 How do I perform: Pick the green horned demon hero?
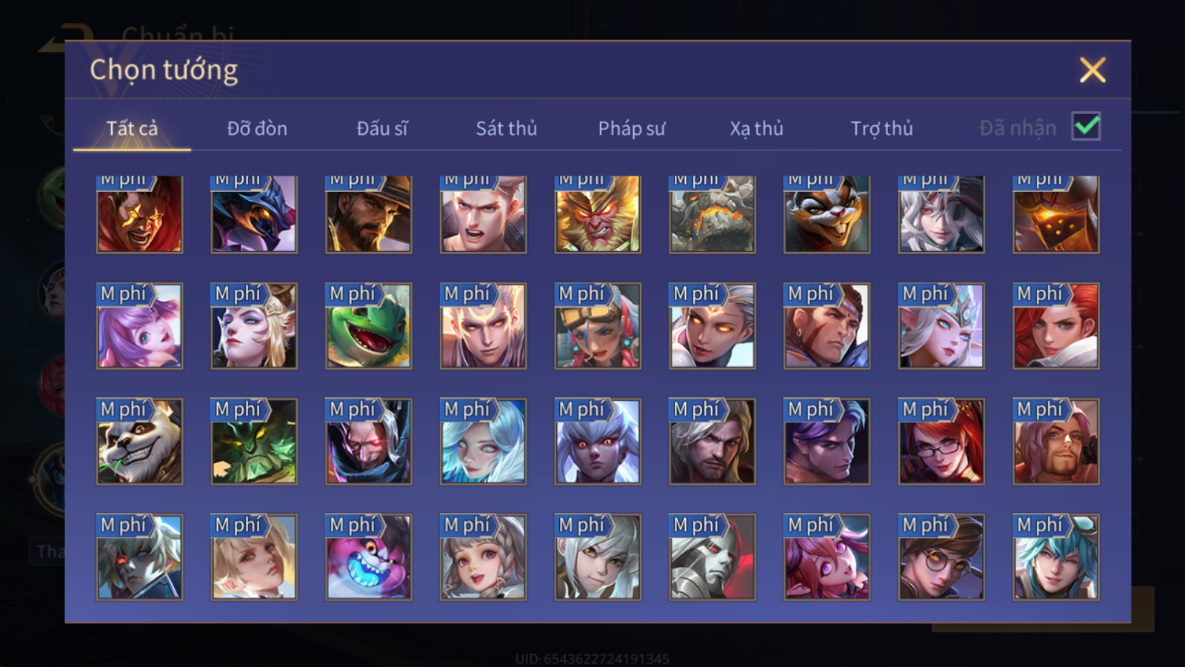pos(254,441)
